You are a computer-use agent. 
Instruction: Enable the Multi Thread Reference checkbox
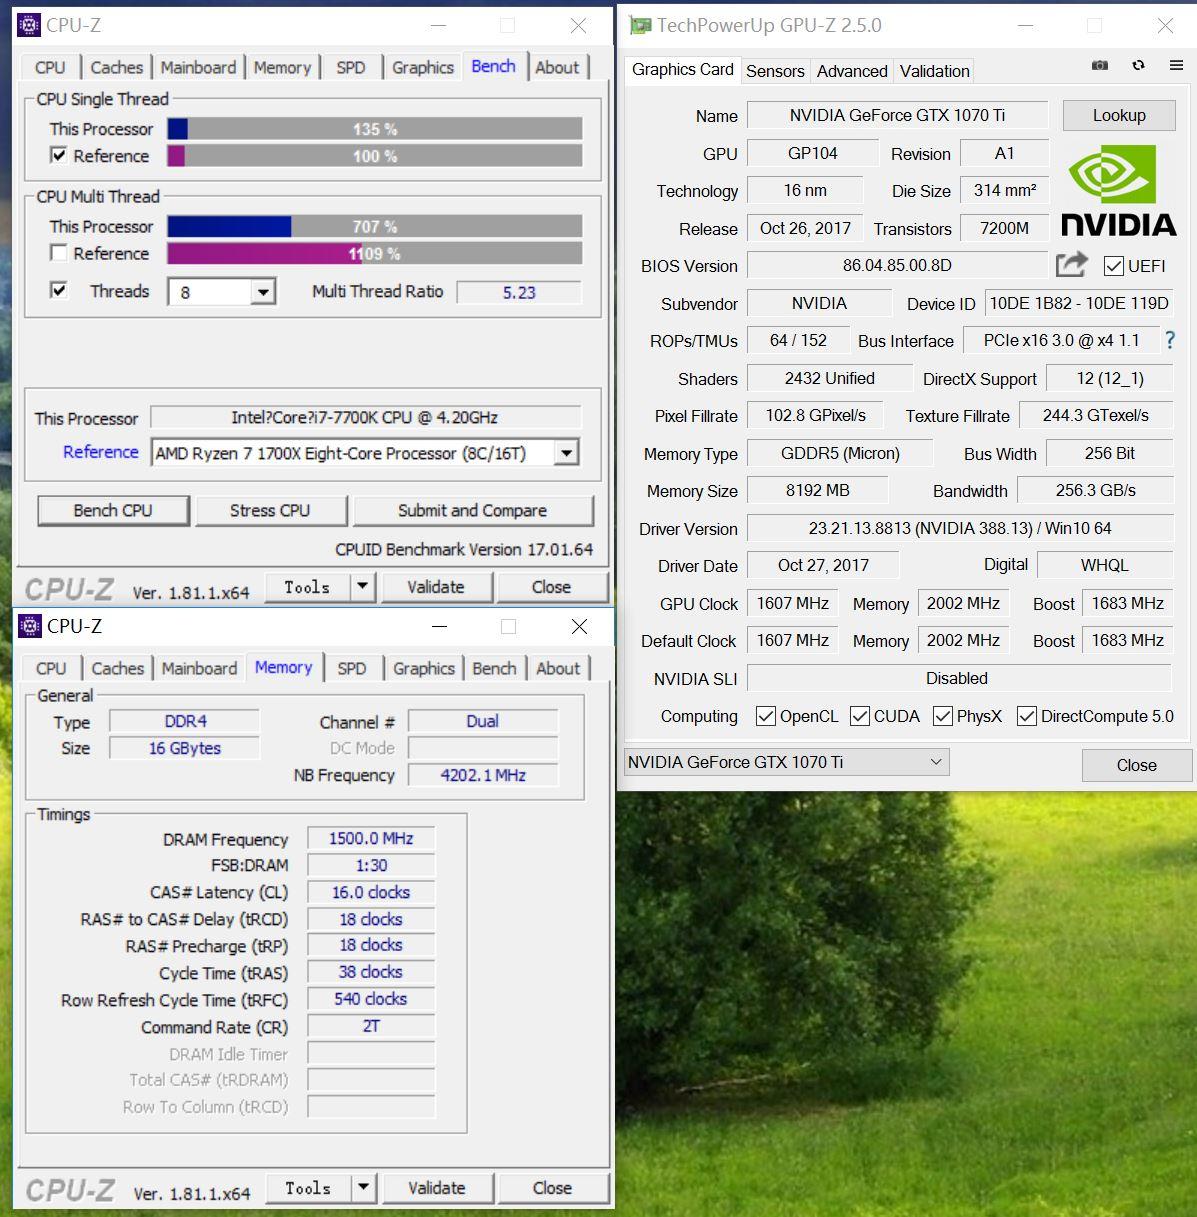[58, 253]
